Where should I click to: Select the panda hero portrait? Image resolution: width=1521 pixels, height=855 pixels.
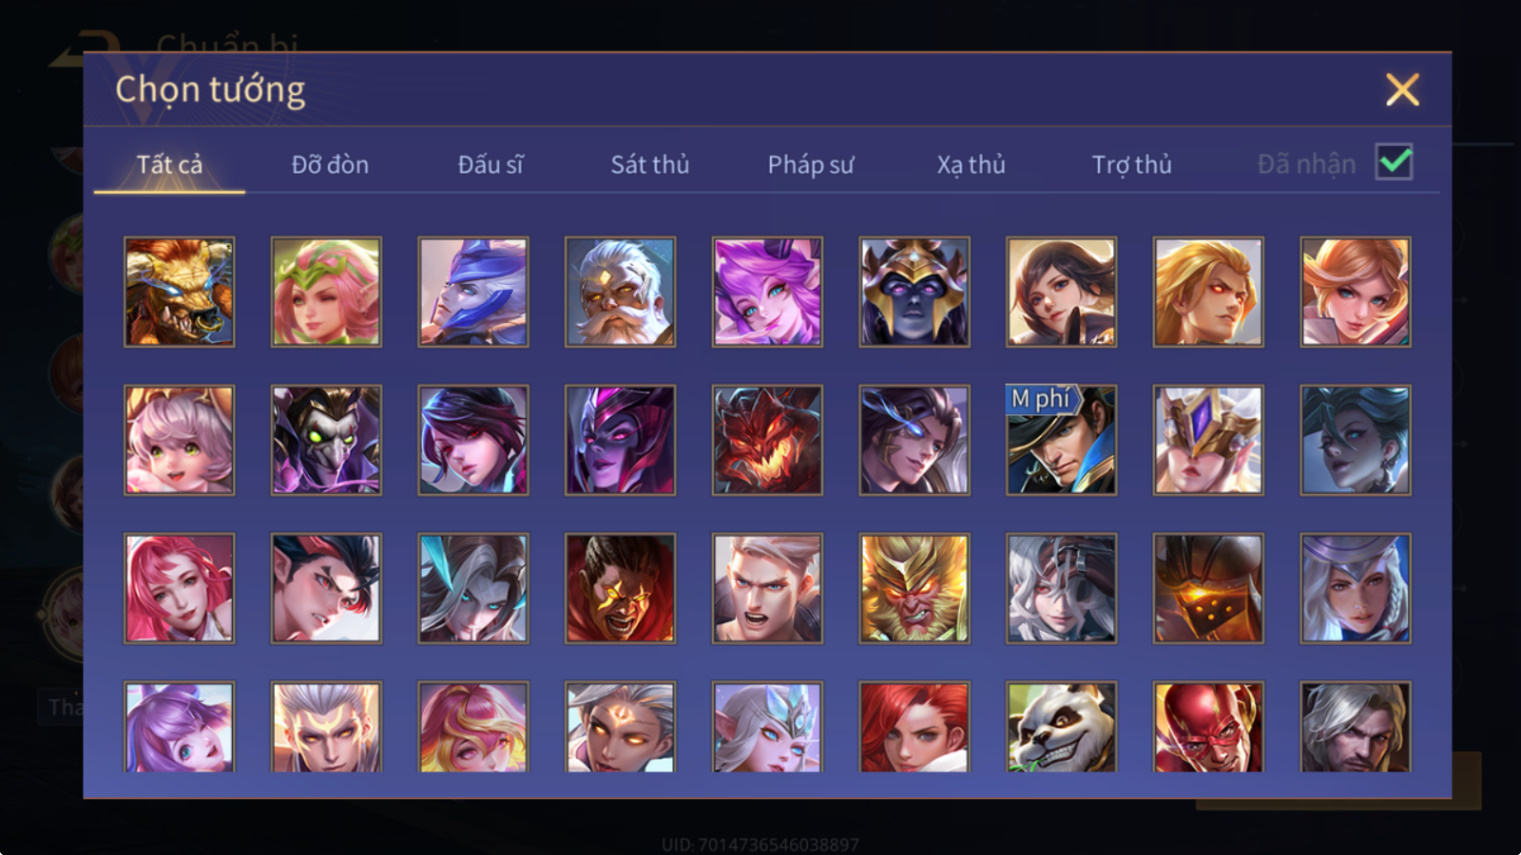[x=1061, y=727]
